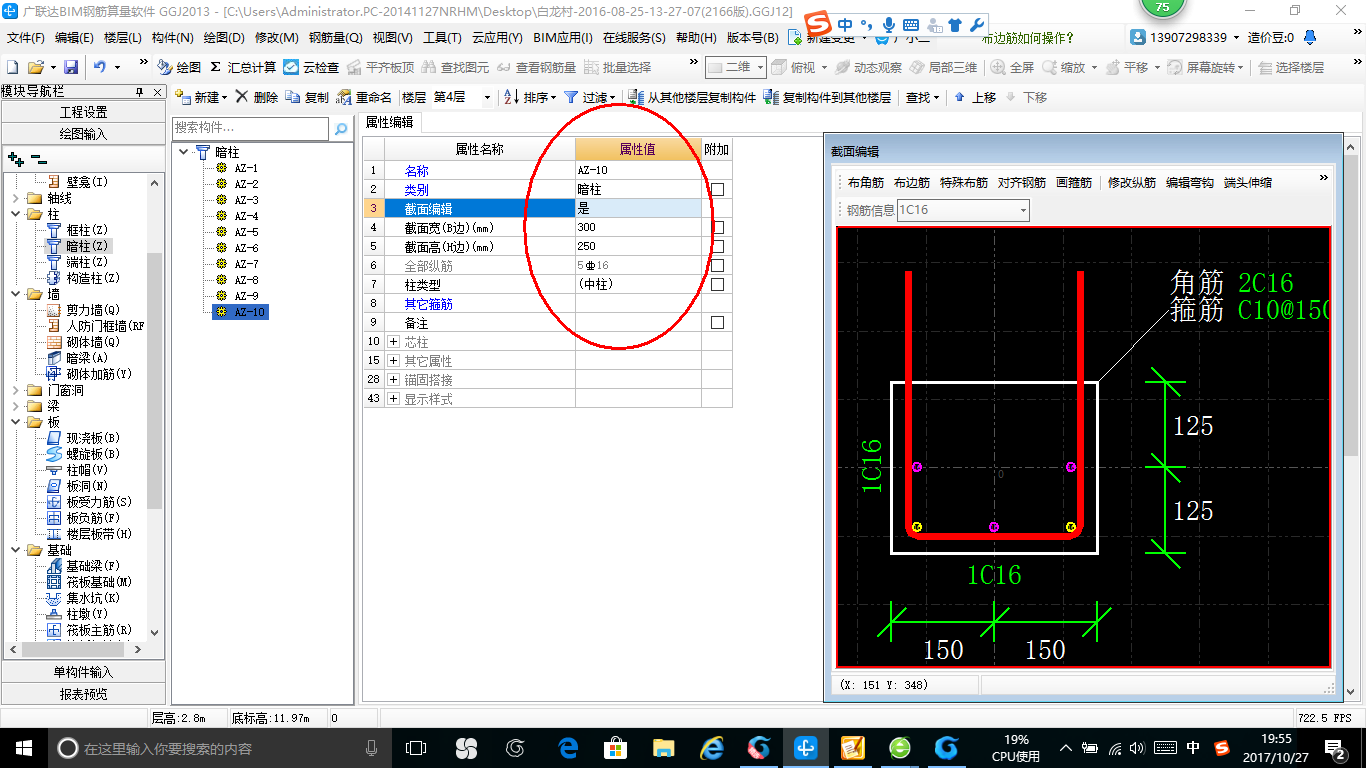Screen dimensions: 1366x768
Task: Click 平移 pan hand icon
Action: pos(1112,67)
